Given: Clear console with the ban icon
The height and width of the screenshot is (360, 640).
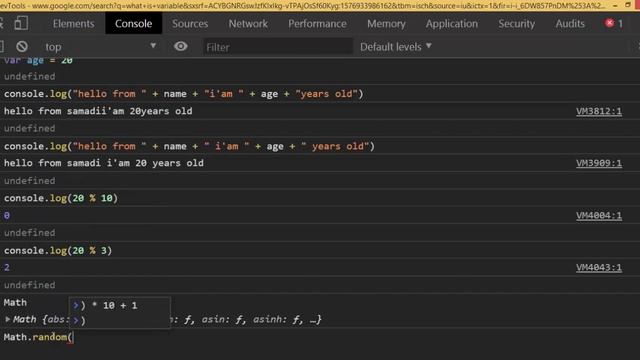Looking at the screenshot, I should point(22,47).
